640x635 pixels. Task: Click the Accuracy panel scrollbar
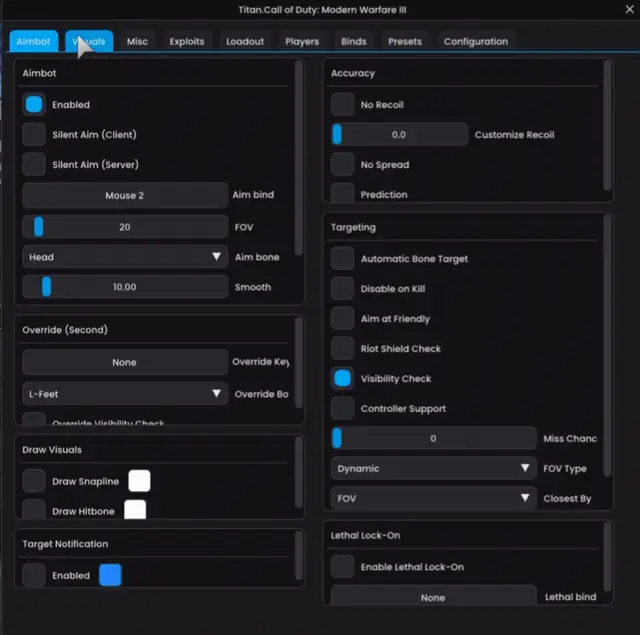click(607, 126)
